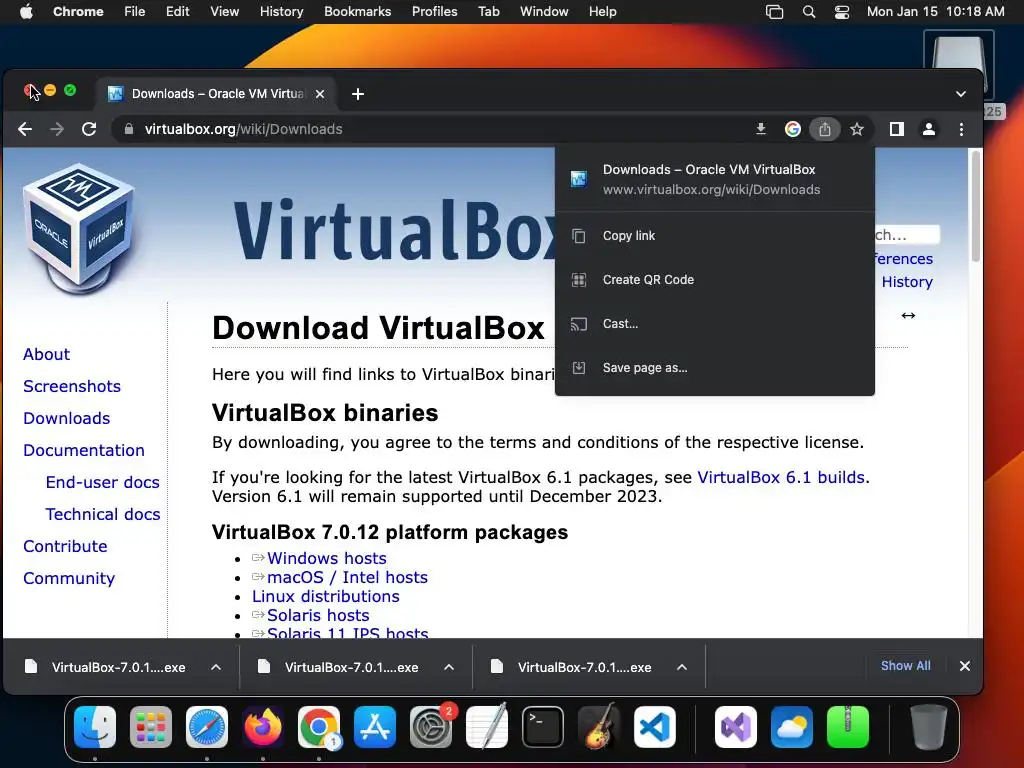
Task: Click the Google icon in the address bar
Action: point(793,129)
